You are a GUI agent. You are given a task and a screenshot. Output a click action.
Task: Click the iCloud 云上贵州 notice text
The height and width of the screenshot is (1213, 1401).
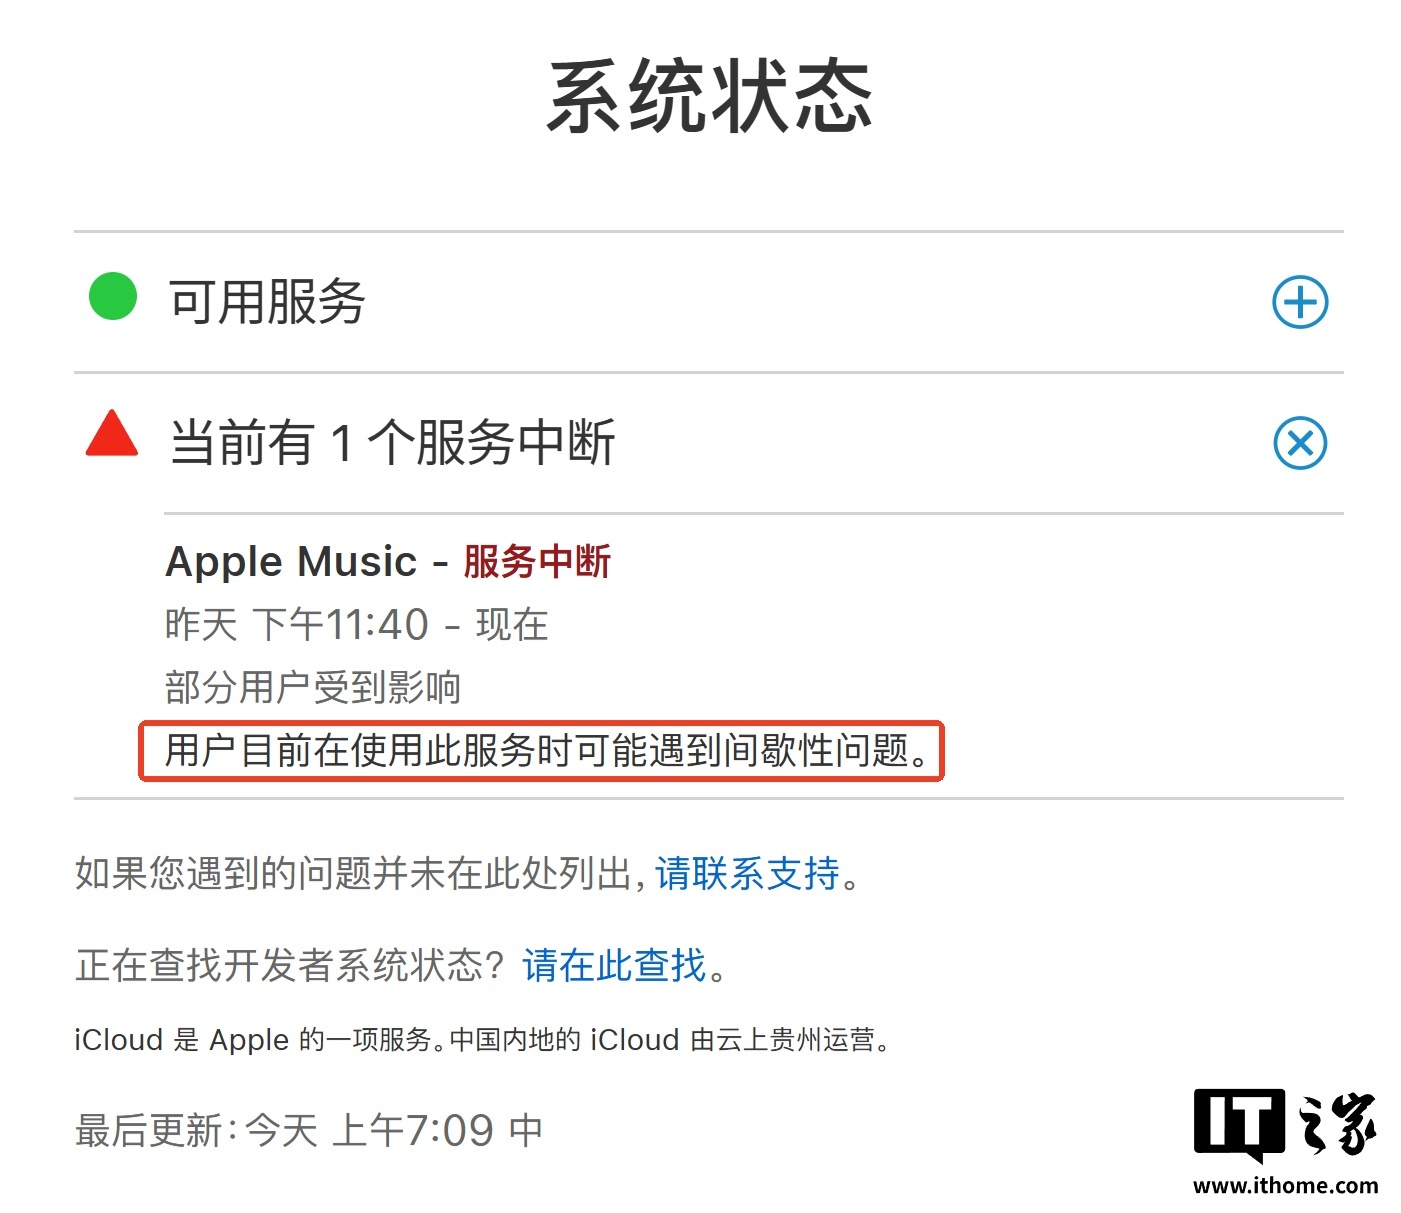click(482, 1040)
